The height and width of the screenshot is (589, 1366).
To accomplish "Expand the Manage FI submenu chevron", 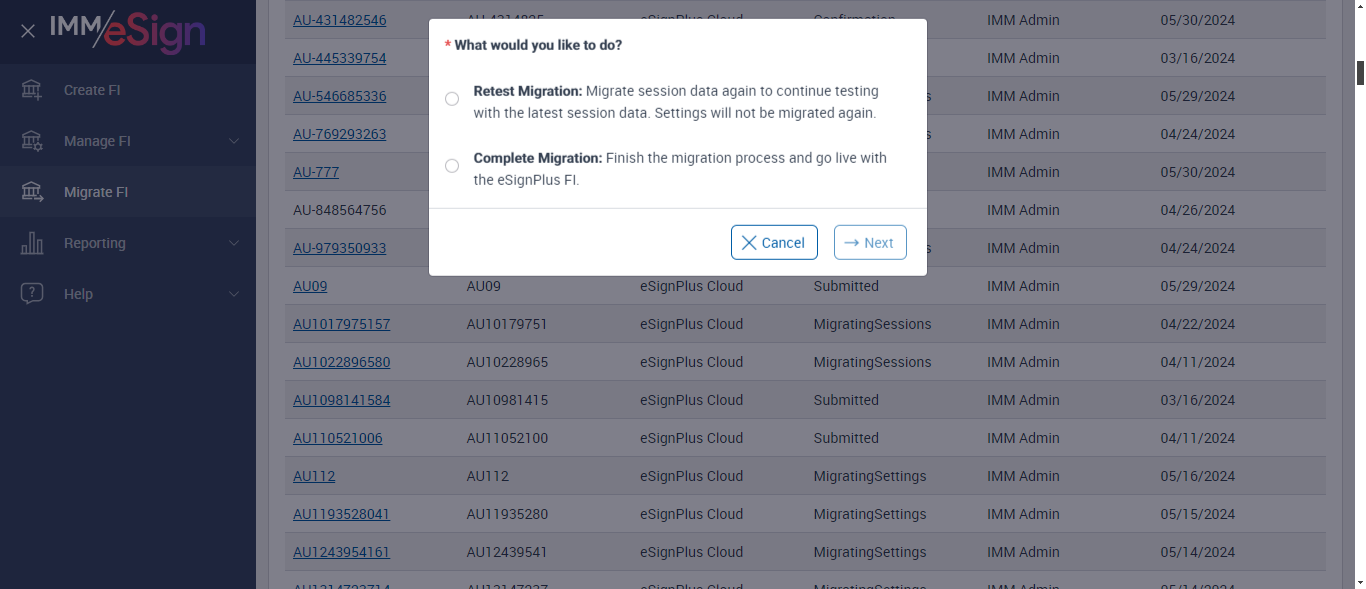I will pos(234,141).
